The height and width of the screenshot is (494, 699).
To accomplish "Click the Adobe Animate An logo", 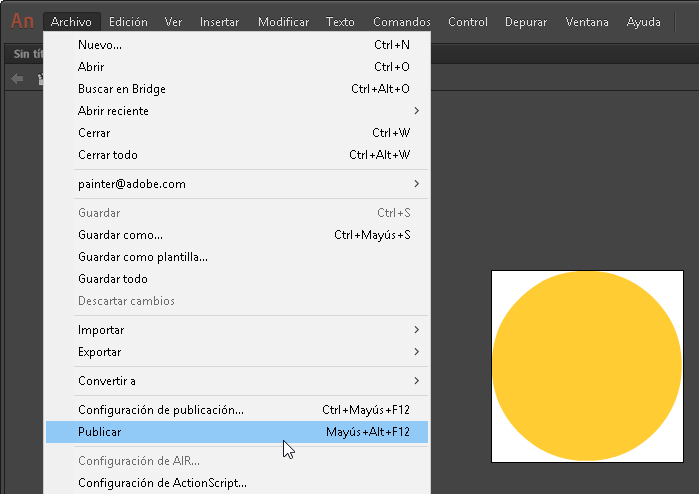I will click(22, 21).
